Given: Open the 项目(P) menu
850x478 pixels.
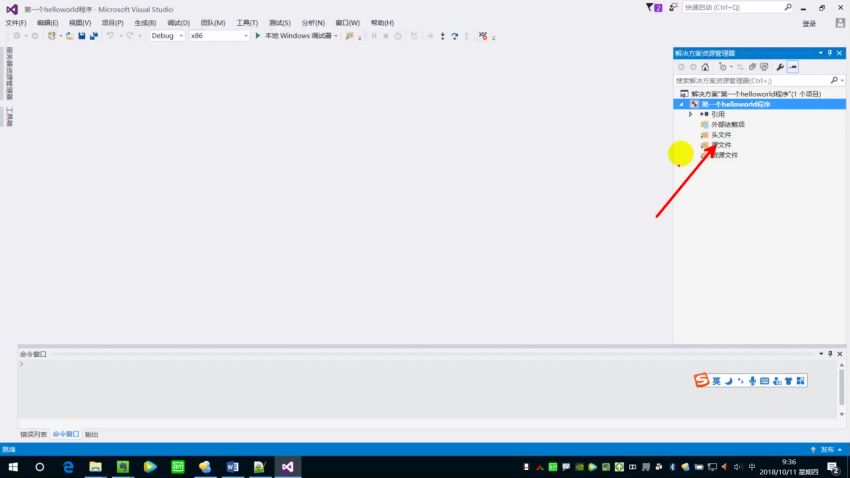Looking at the screenshot, I should tap(113, 23).
